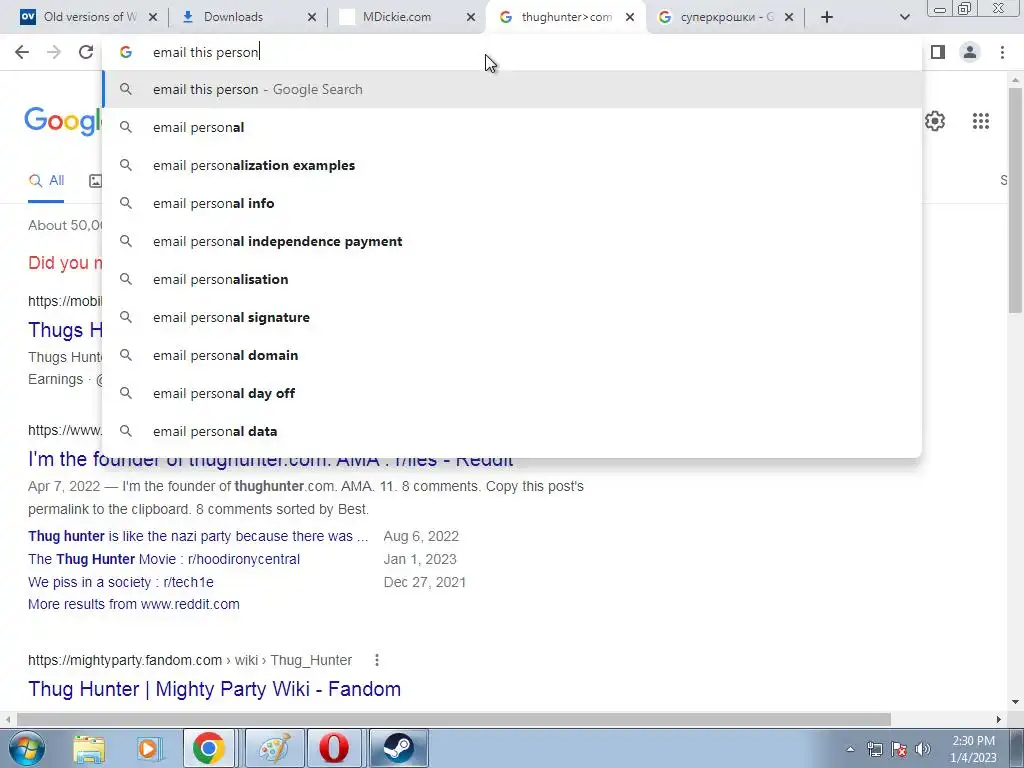
Task: Open the volume speaker tray icon
Action: tap(923, 749)
